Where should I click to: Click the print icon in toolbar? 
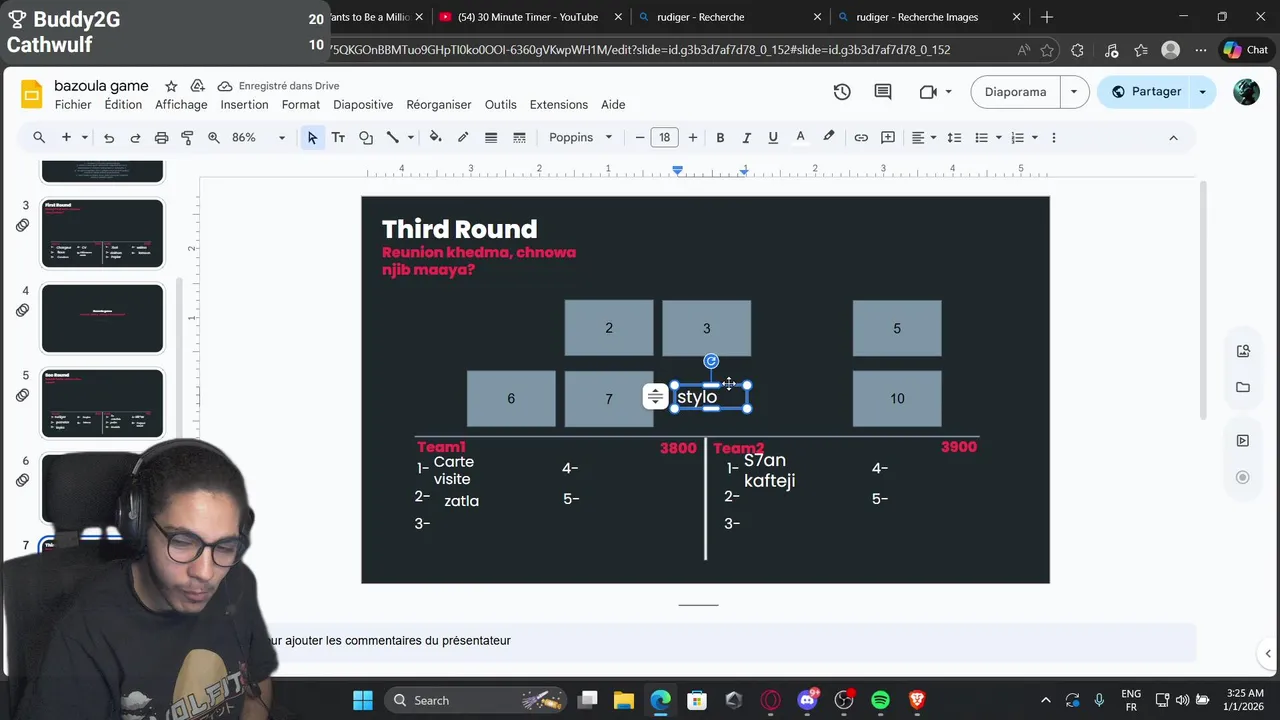[x=161, y=137]
